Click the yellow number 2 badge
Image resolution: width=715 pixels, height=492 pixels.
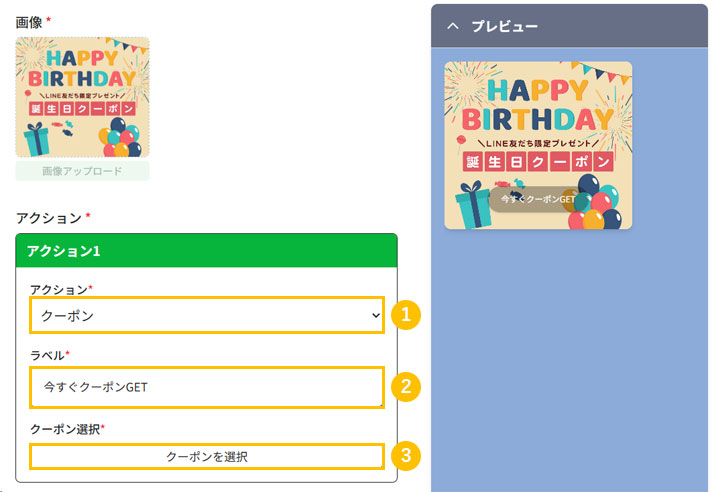coord(404,386)
